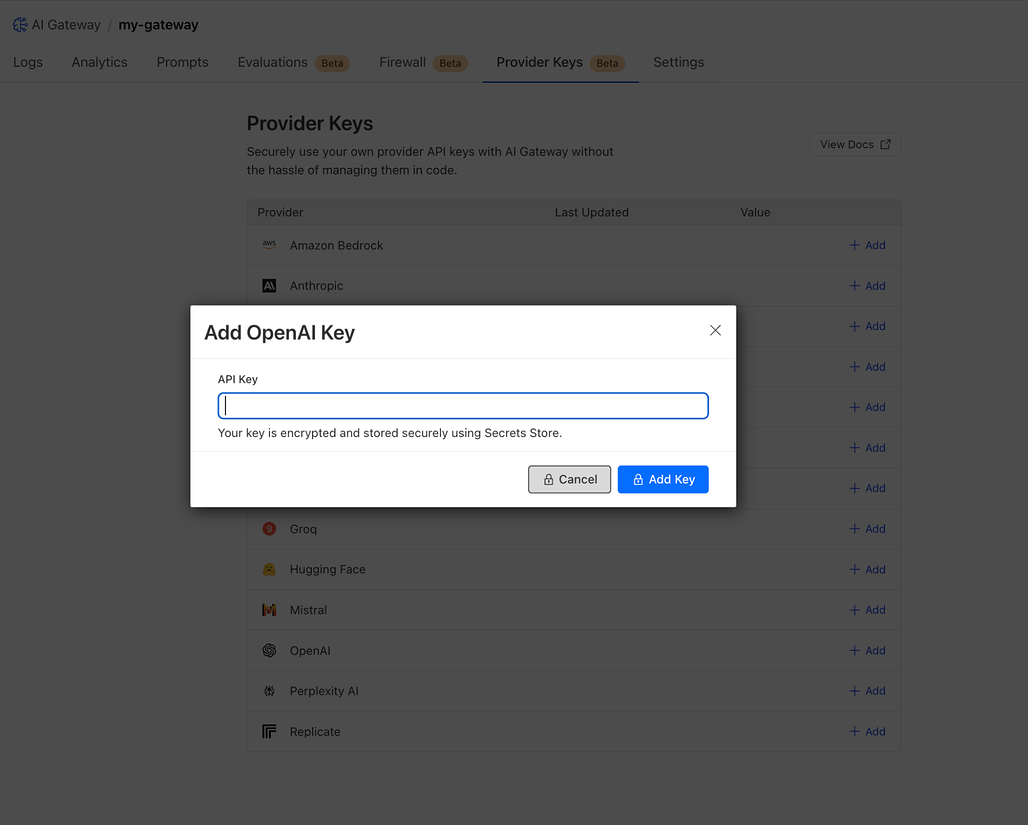1028x825 pixels.
Task: Click the Beta badge next to Firewall
Action: point(450,63)
